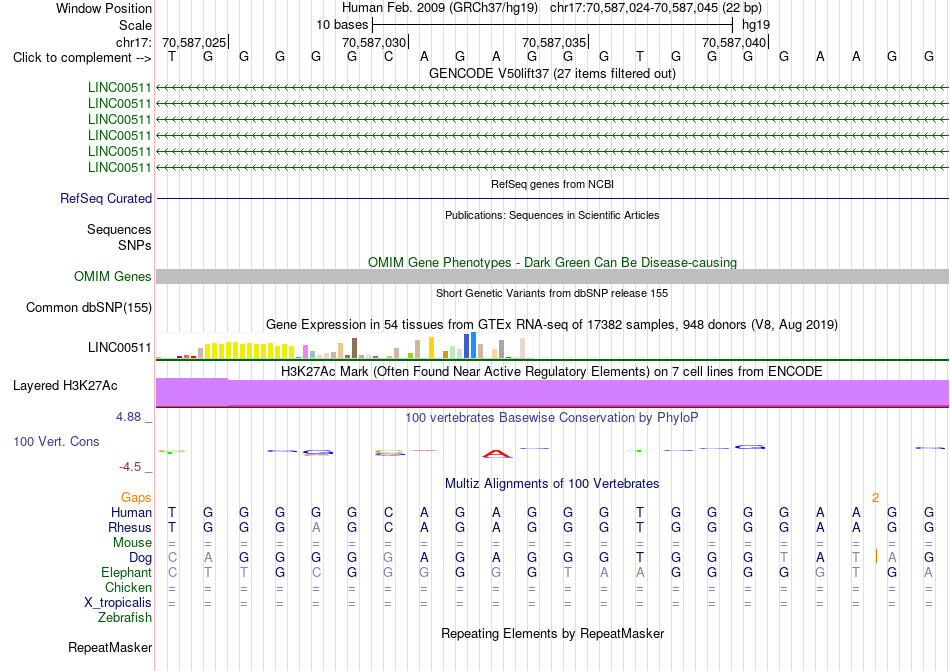Image resolution: width=950 pixels, height=671 pixels.
Task: Click the 'Chicken' alignment row label
Action: coord(128,587)
